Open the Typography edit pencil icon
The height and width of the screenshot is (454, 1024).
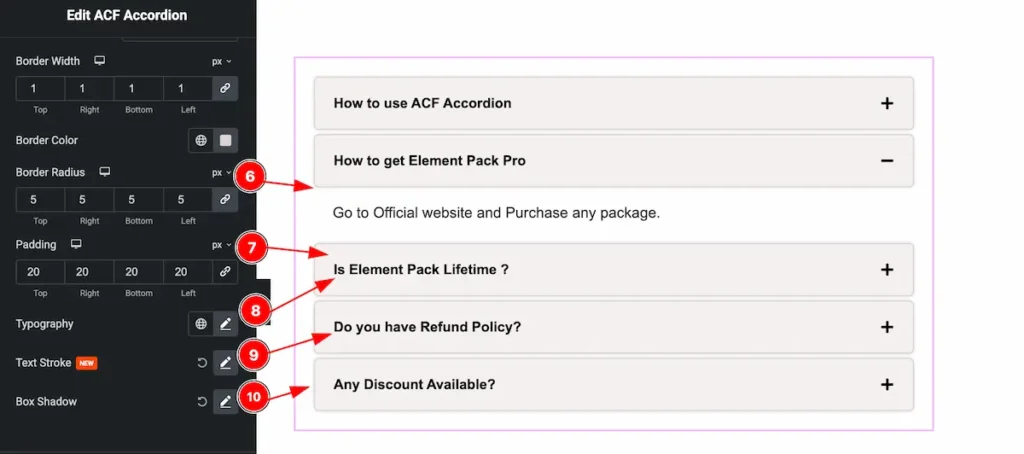pyautogui.click(x=226, y=324)
